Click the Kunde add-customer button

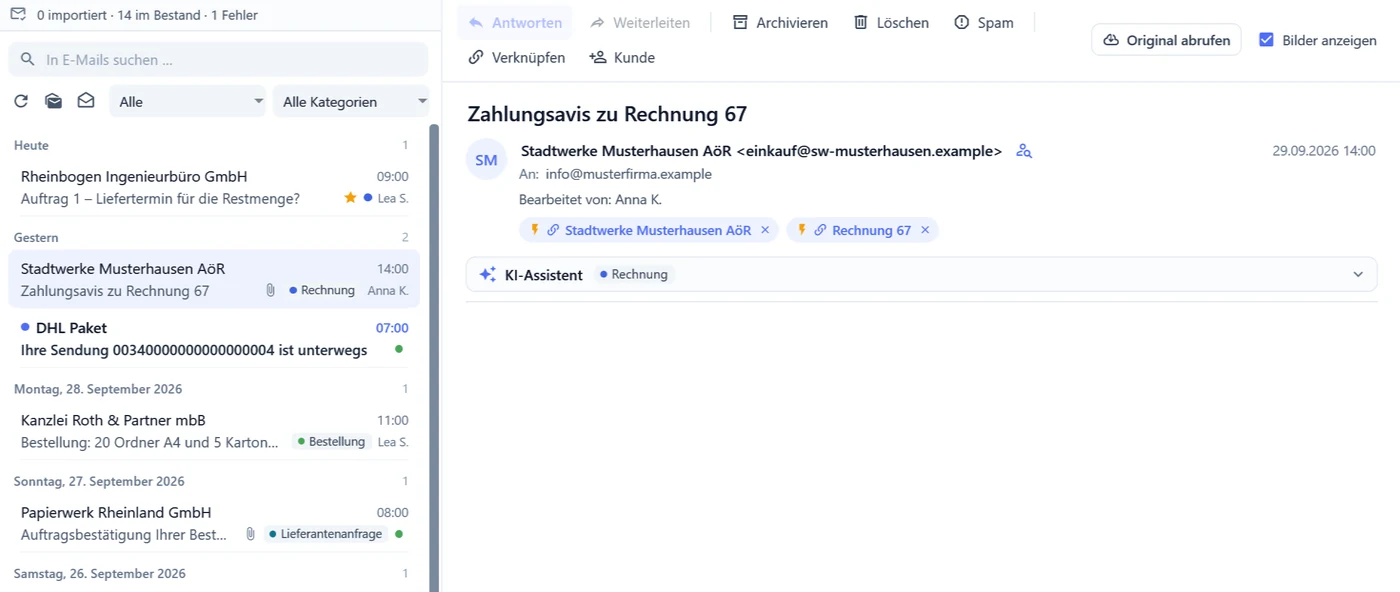(x=622, y=57)
